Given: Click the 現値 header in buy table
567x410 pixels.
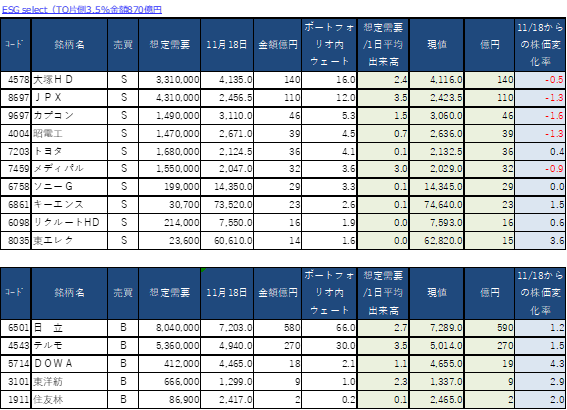Looking at the screenshot, I should click(437, 293).
